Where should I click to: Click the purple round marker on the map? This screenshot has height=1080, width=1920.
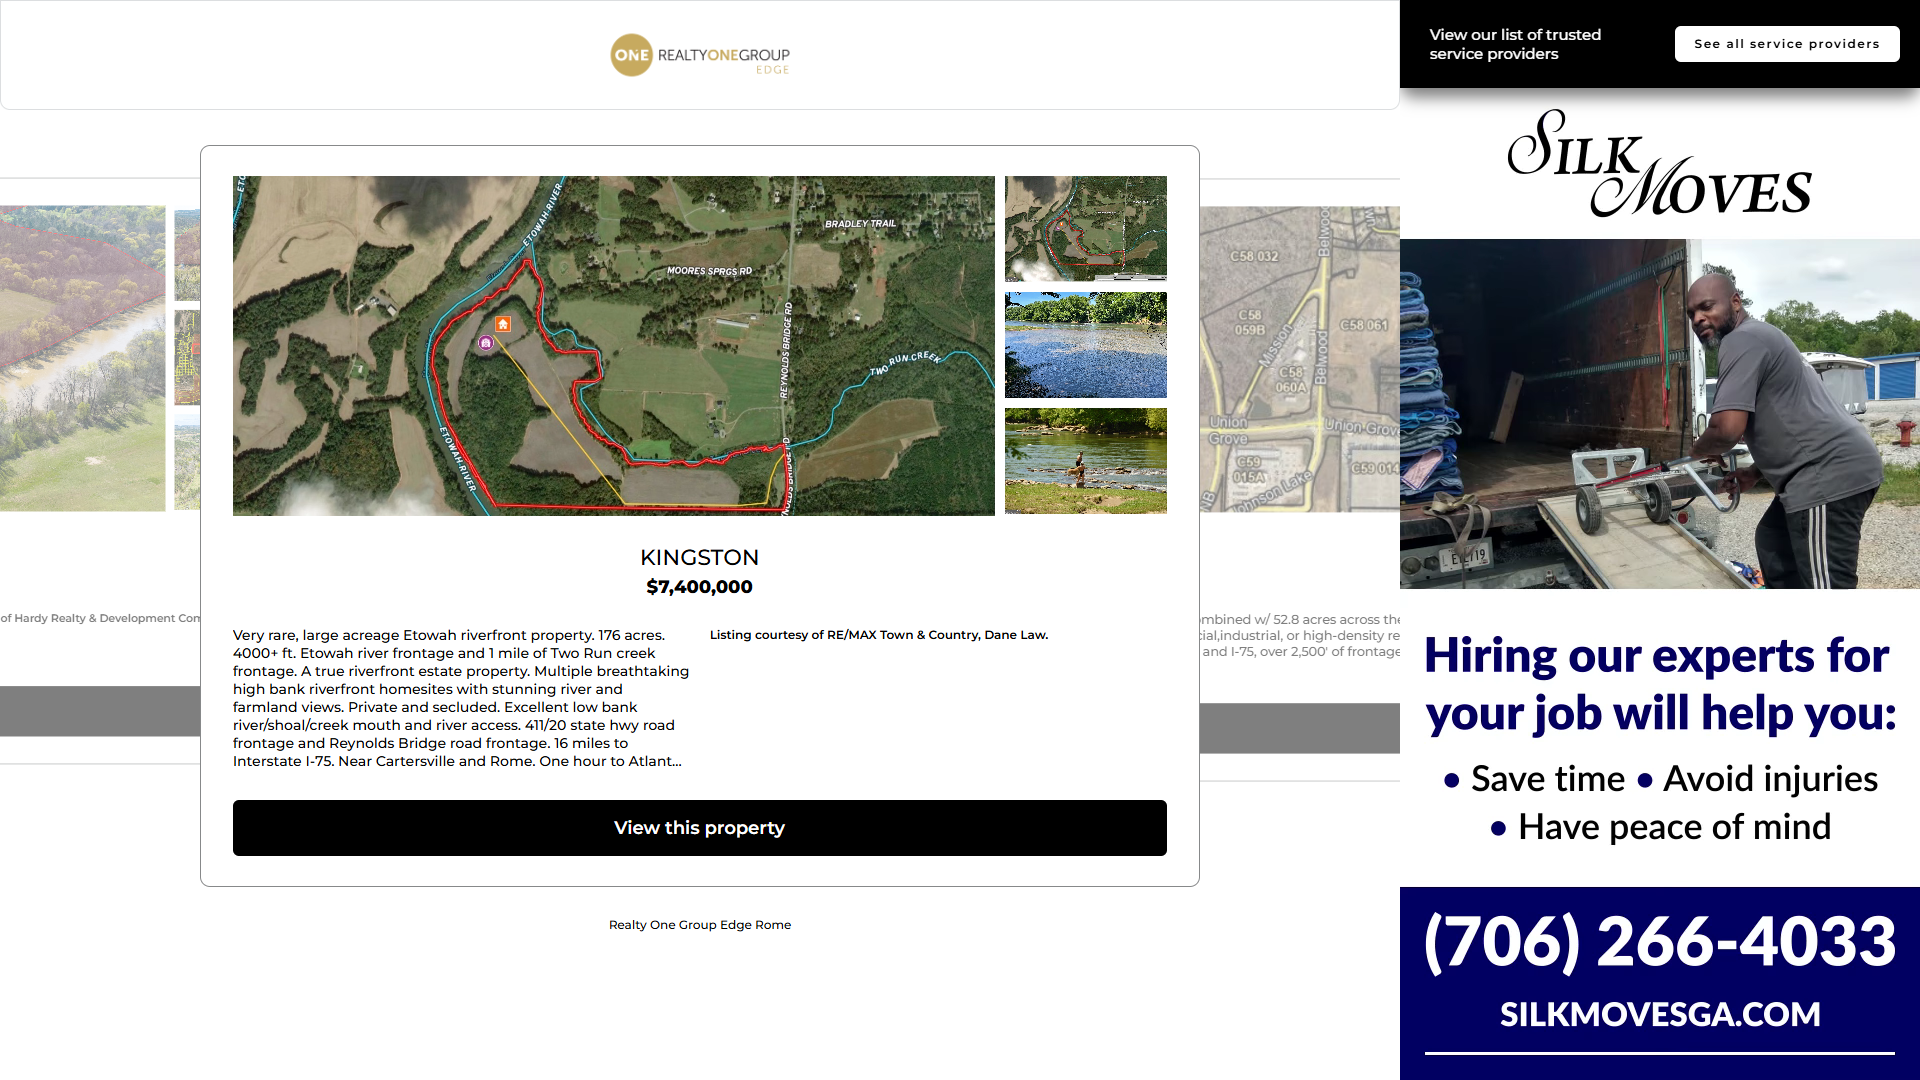tap(486, 343)
